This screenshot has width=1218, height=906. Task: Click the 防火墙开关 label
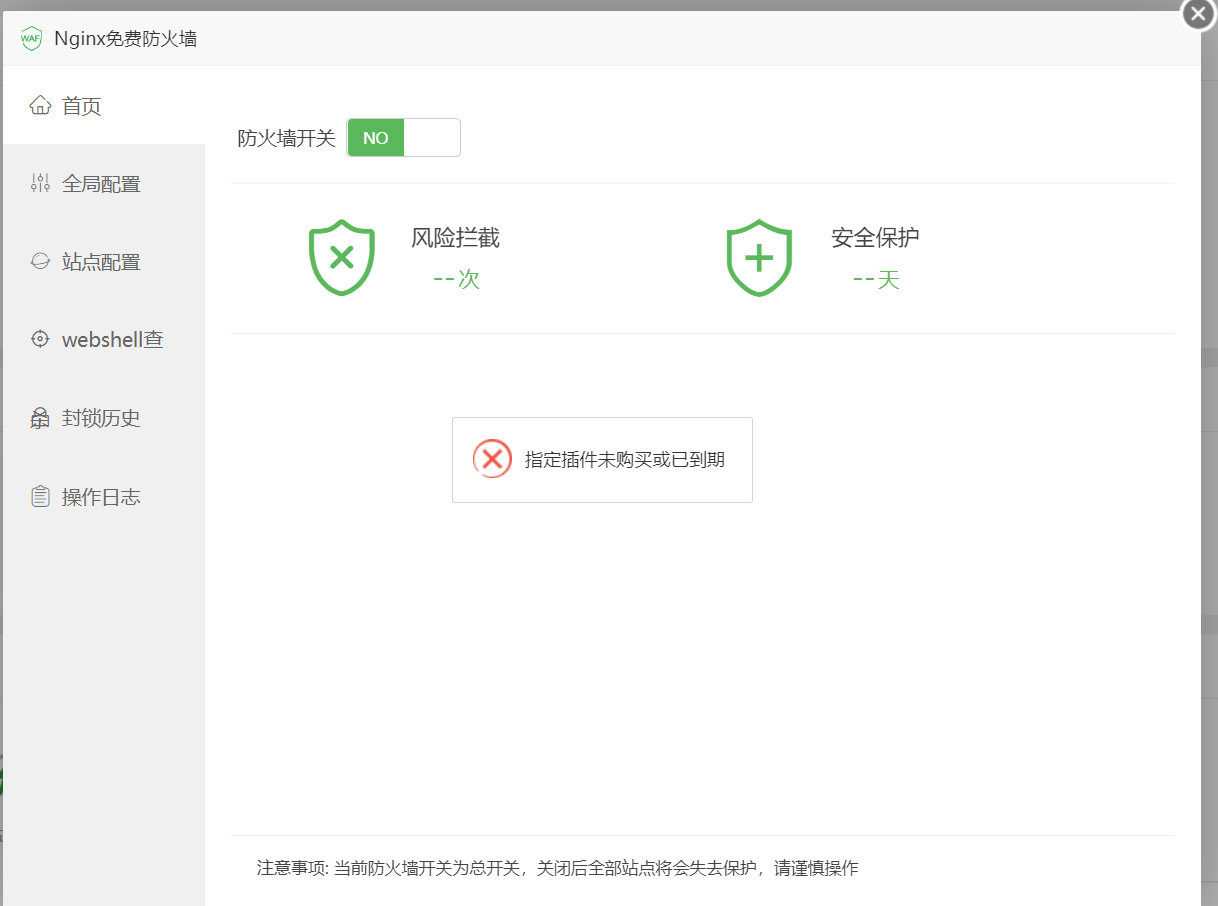(286, 138)
